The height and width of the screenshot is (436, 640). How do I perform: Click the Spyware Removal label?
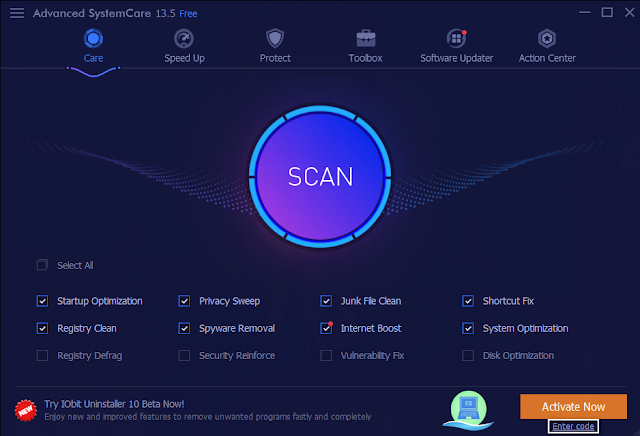coord(237,329)
